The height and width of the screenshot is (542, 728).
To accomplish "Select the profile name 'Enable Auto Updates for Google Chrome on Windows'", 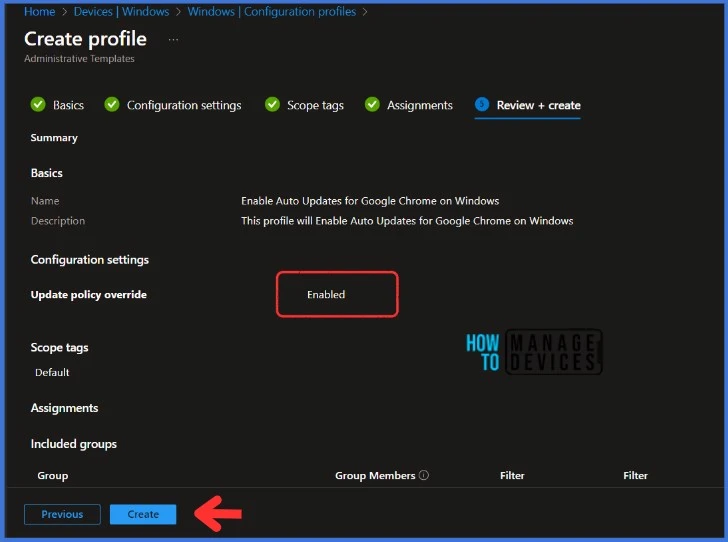I will (370, 201).
